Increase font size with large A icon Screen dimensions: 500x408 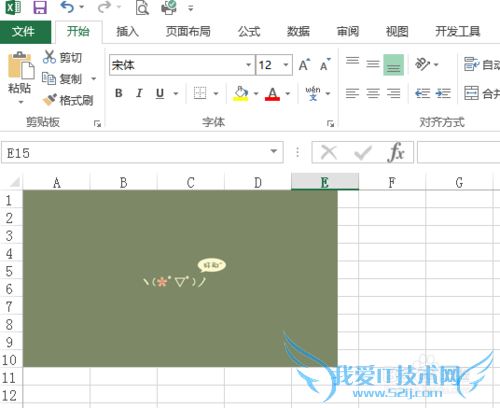click(x=305, y=65)
